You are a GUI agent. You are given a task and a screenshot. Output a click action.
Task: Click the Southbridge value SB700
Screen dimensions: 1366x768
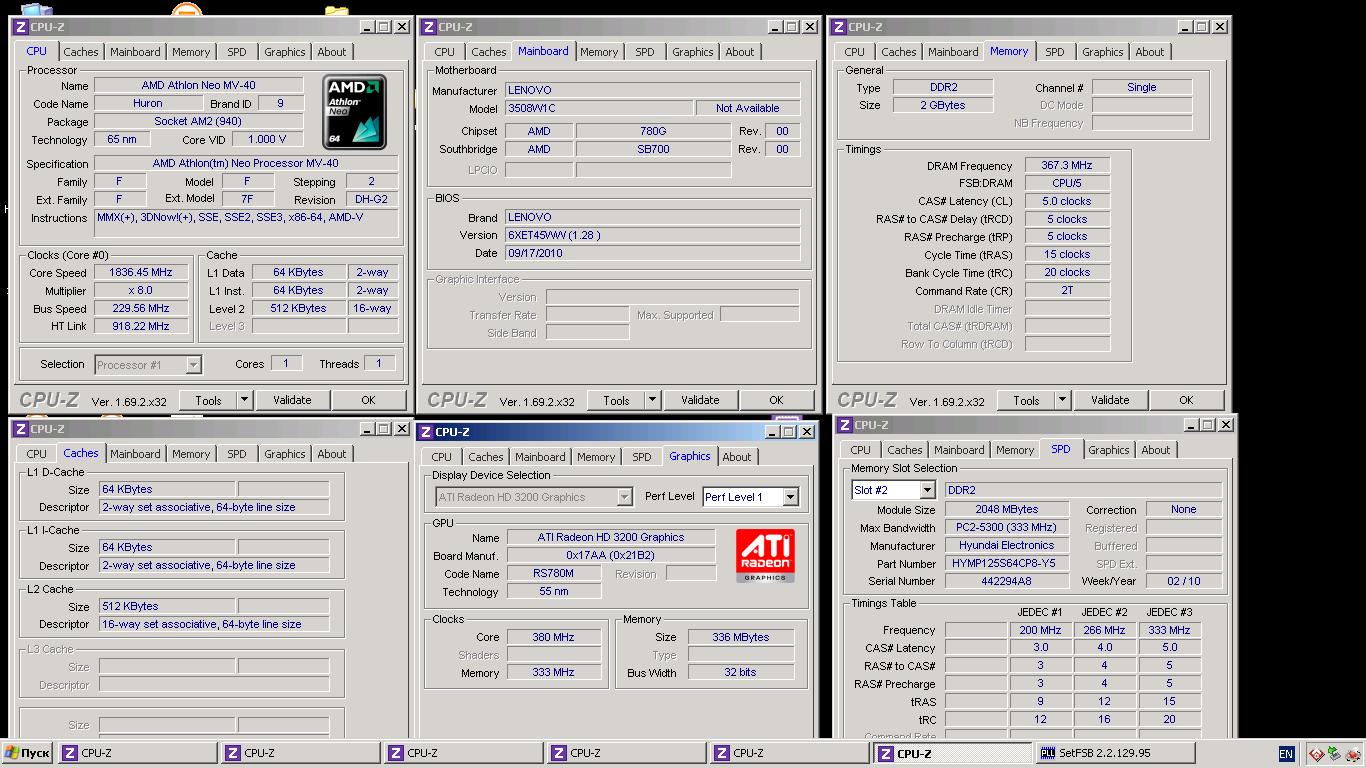tap(654, 149)
